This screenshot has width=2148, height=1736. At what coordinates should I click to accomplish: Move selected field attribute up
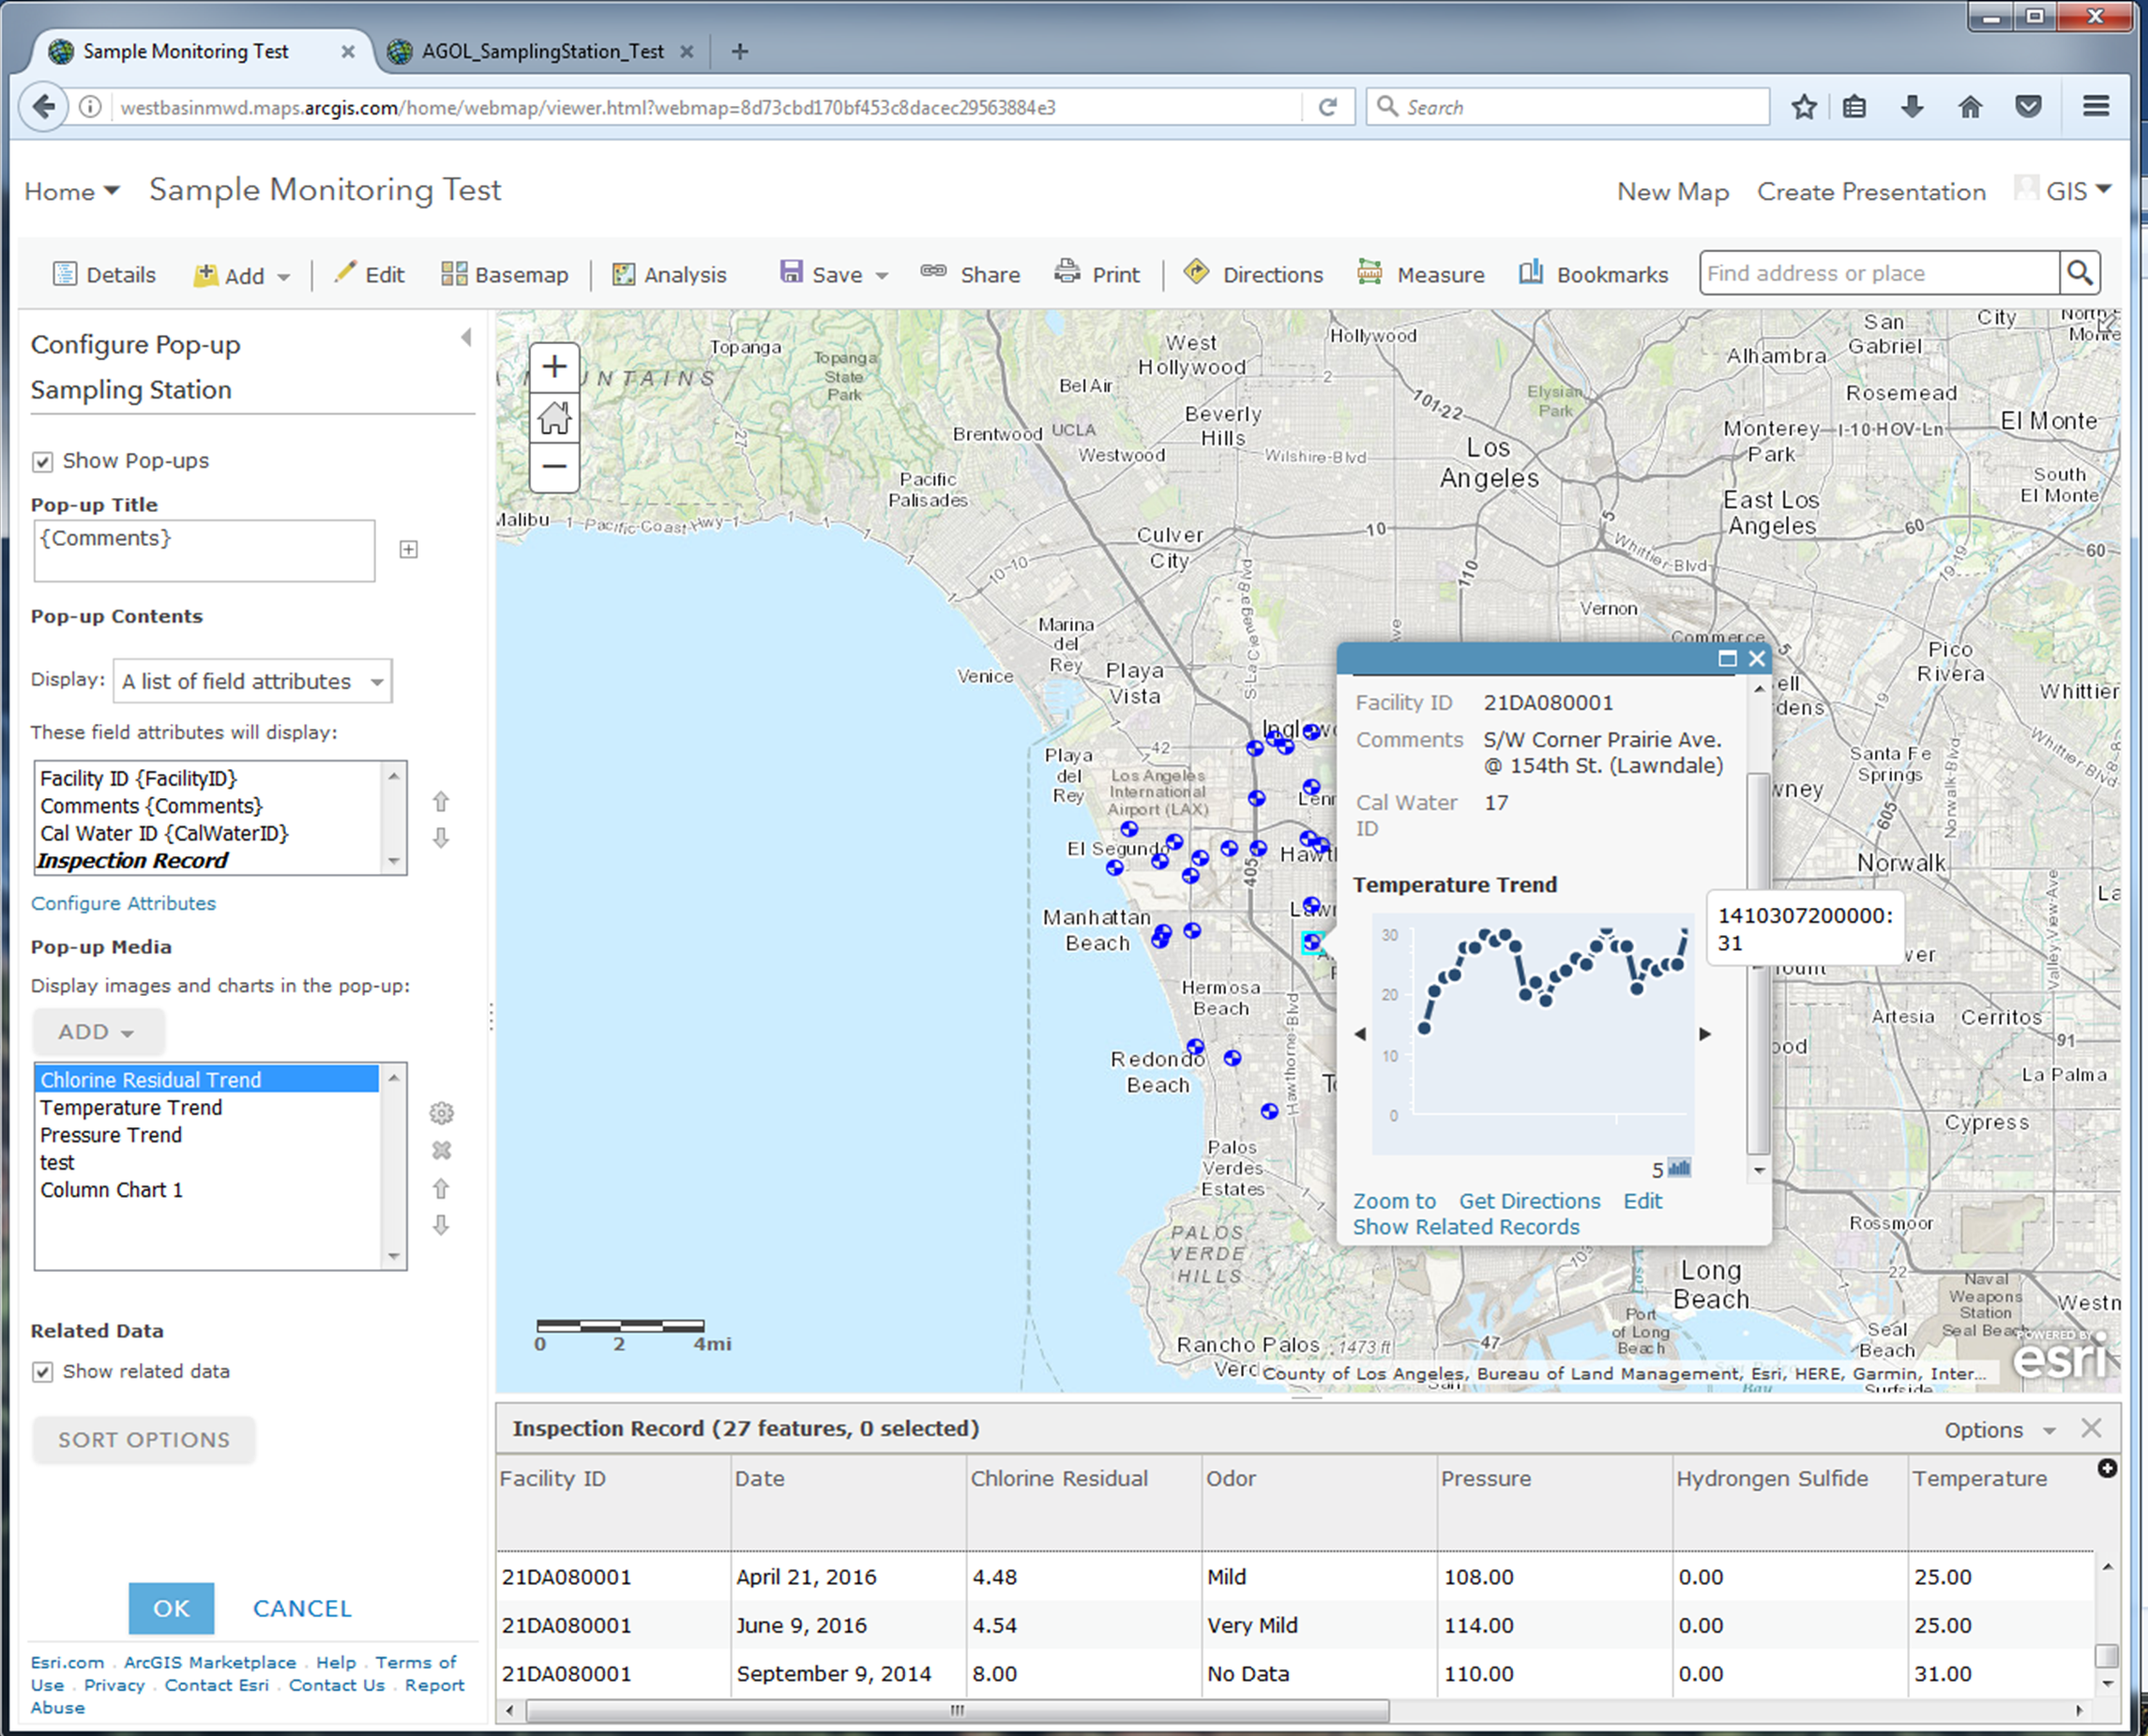click(441, 801)
